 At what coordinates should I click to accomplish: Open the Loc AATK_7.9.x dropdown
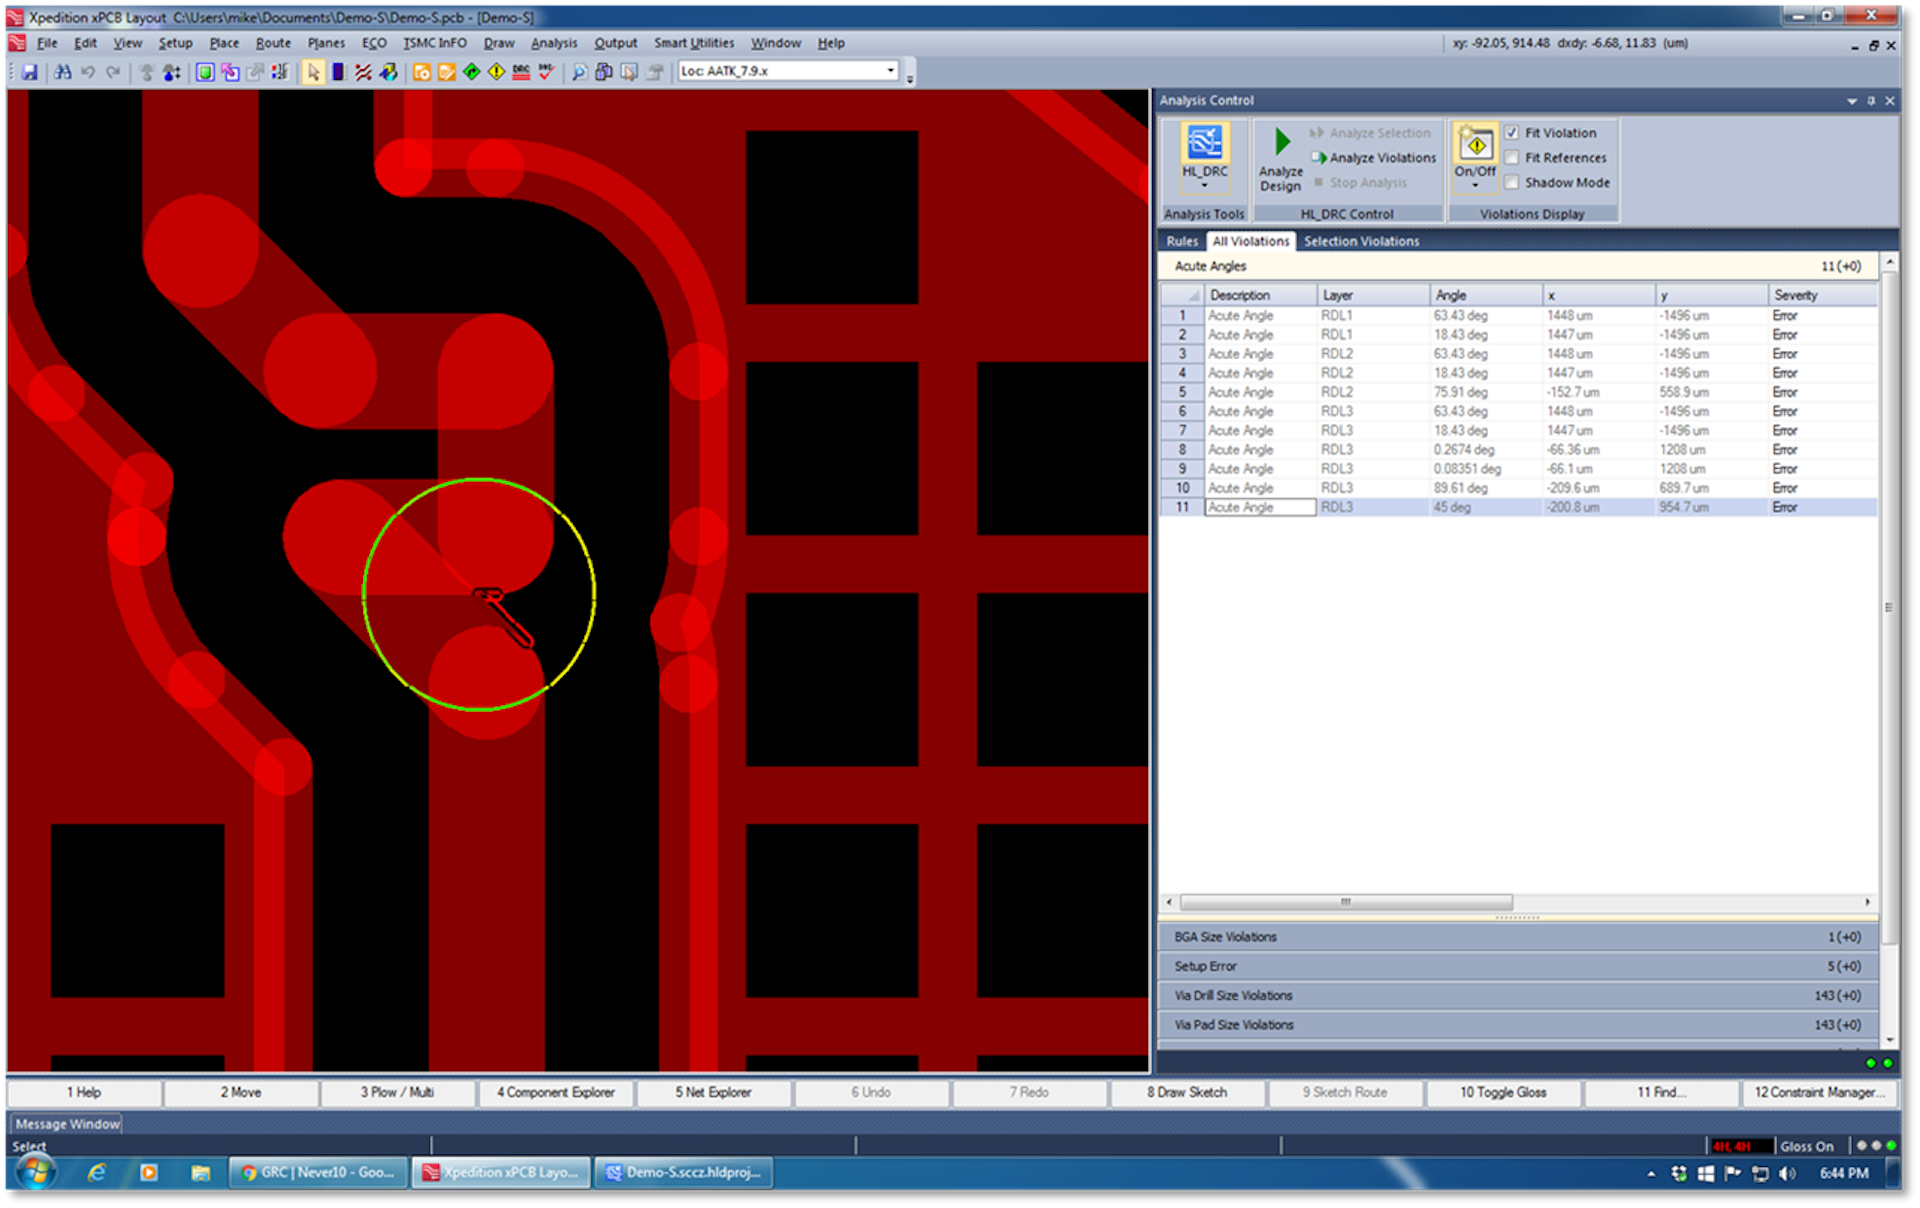[889, 70]
